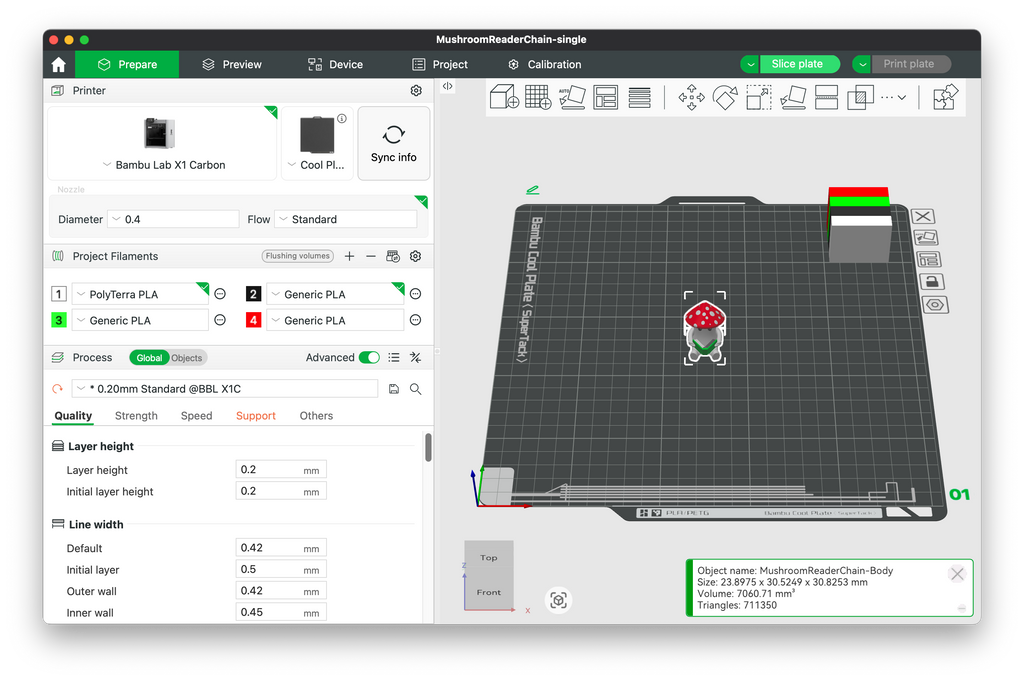Open Flow Standard dropdown

pyautogui.click(x=345, y=219)
